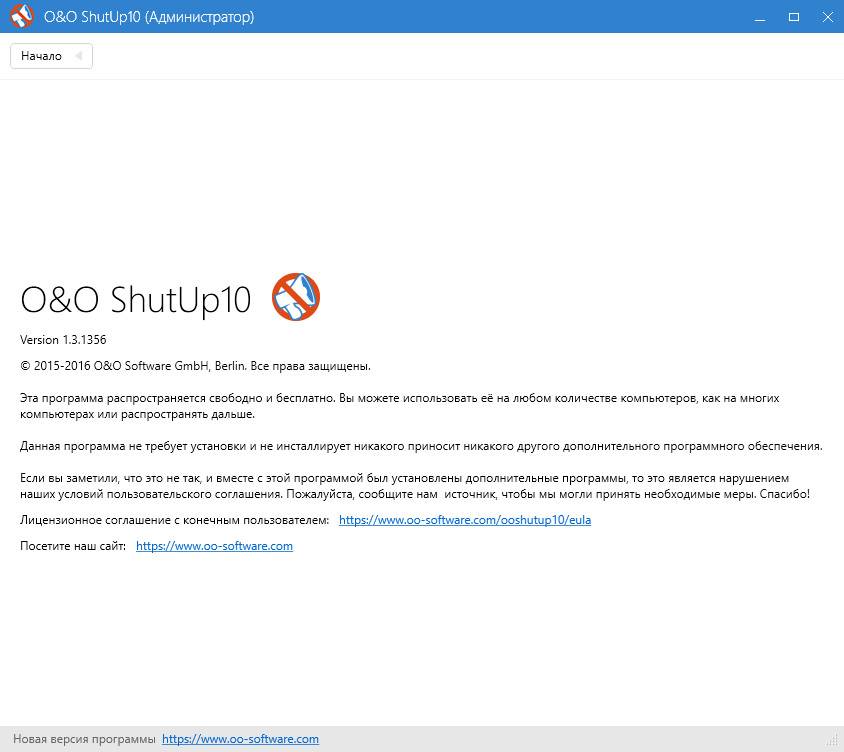Open the EULA link oo-software.com/ooshutup10/eula
Image resolution: width=844 pixels, height=752 pixels.
click(465, 520)
